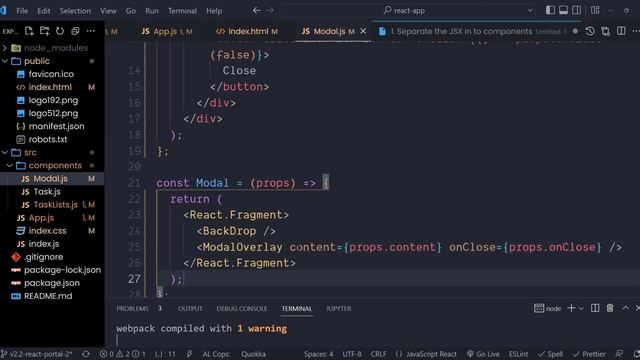Open the View menu
Image resolution: width=640 pixels, height=360 pixels.
tap(108, 11)
